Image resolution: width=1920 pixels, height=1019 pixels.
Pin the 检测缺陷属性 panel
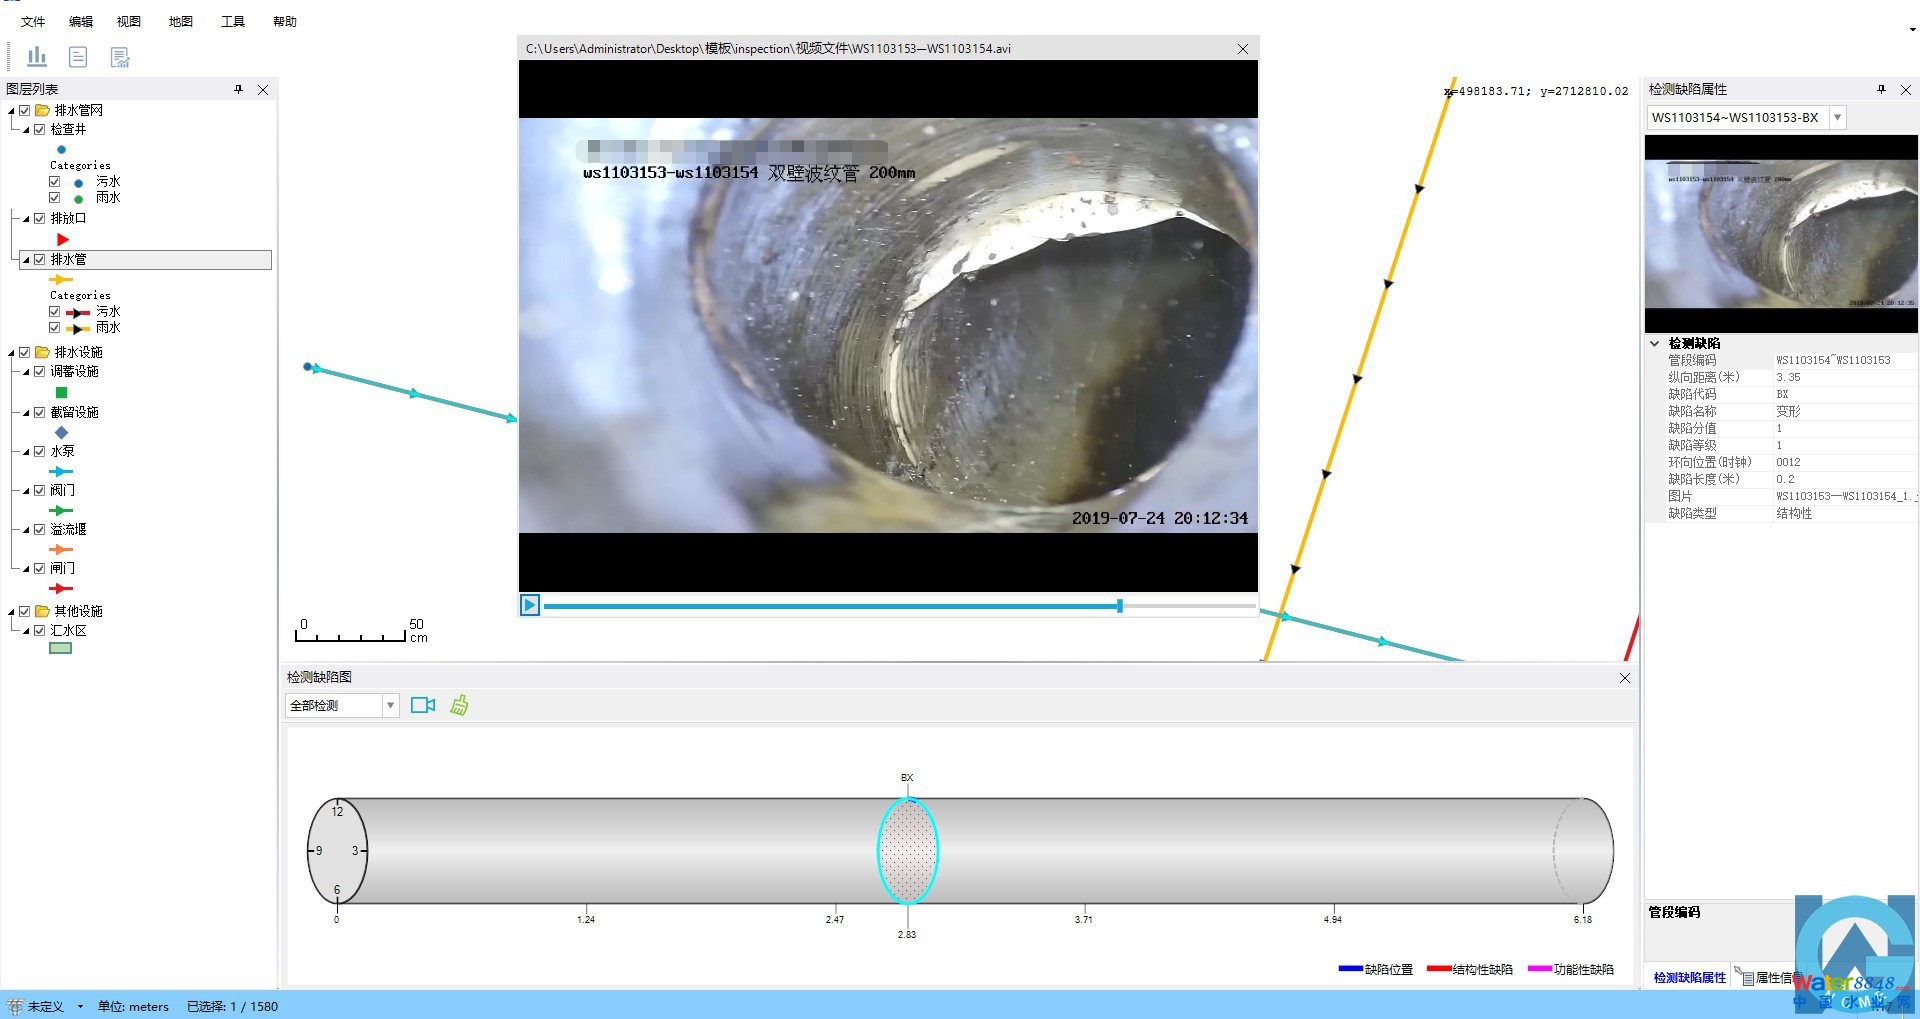point(1881,89)
